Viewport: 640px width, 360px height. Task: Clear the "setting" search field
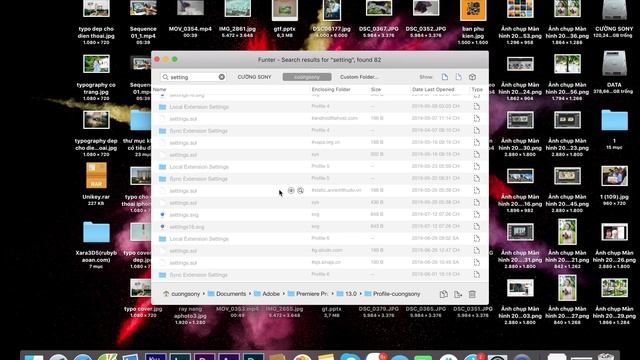[x=222, y=77]
